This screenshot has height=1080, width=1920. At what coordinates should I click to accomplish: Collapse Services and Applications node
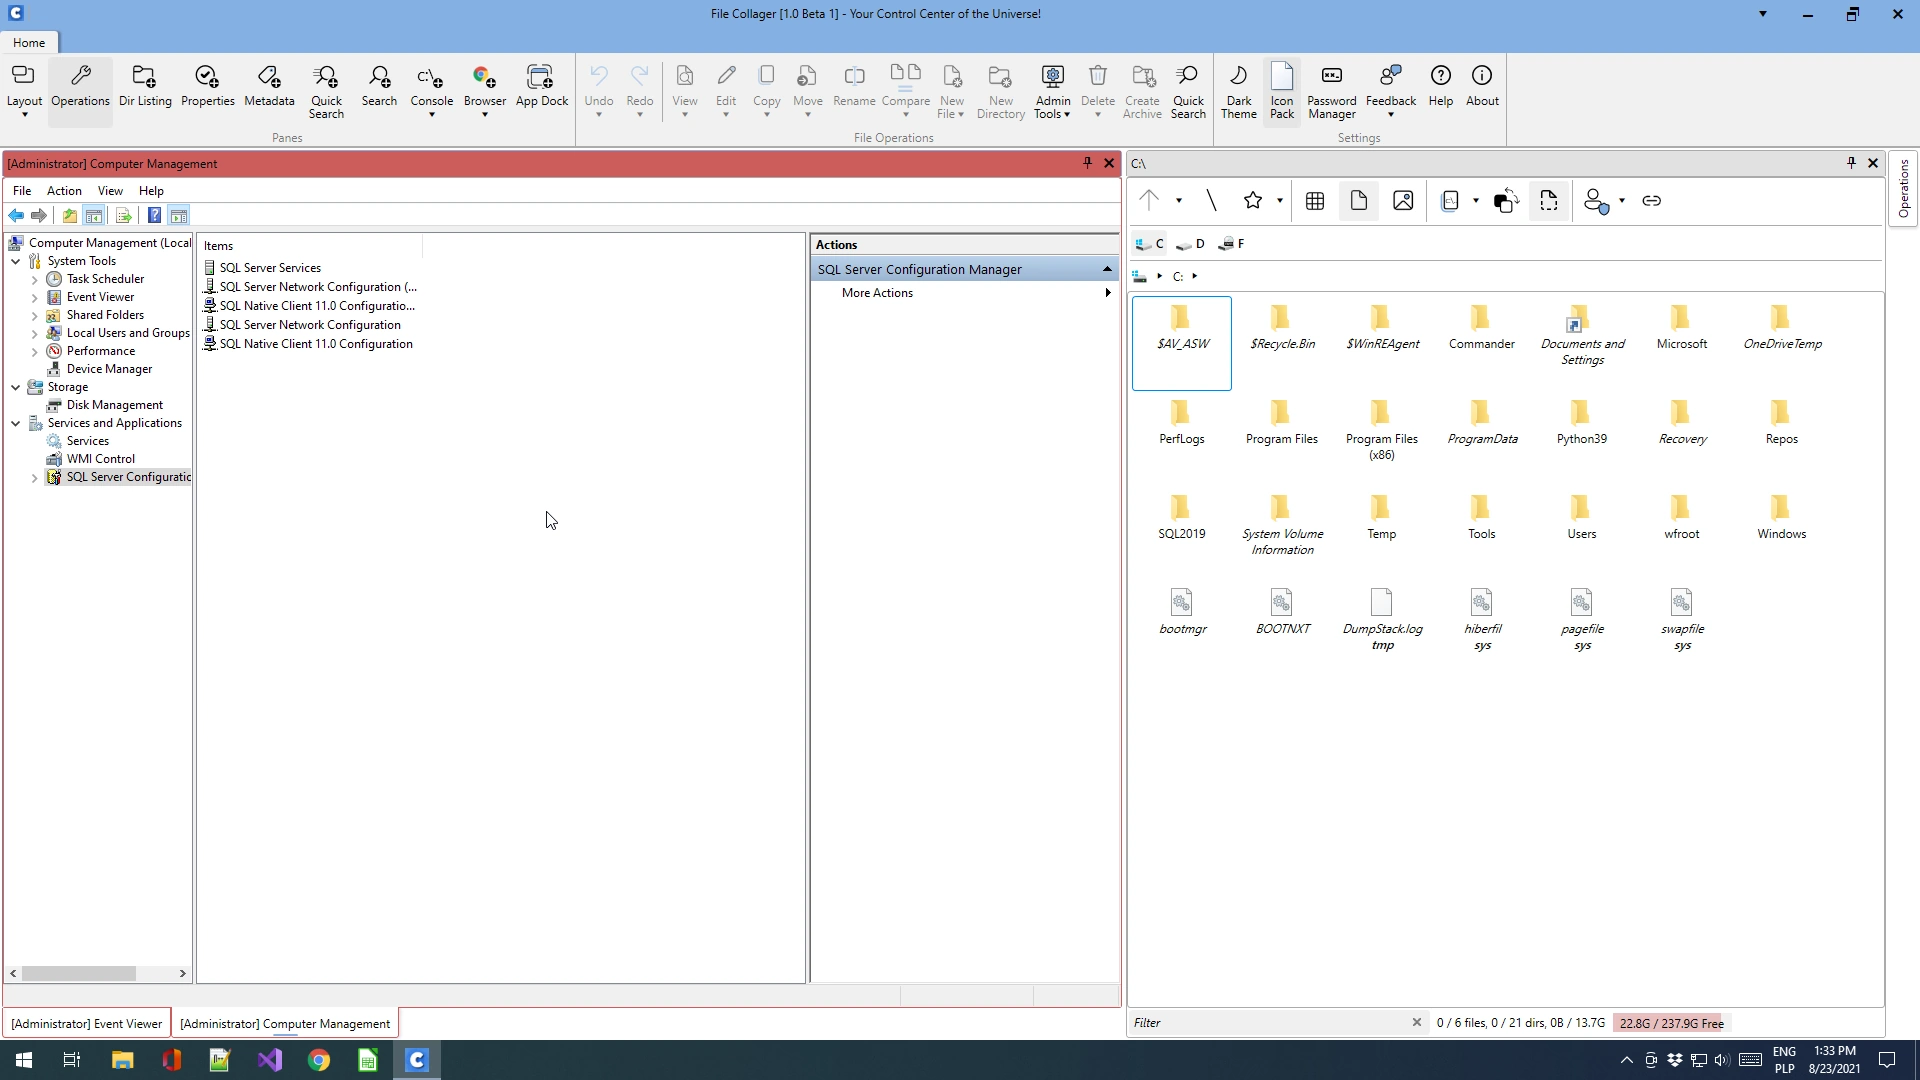[16, 423]
